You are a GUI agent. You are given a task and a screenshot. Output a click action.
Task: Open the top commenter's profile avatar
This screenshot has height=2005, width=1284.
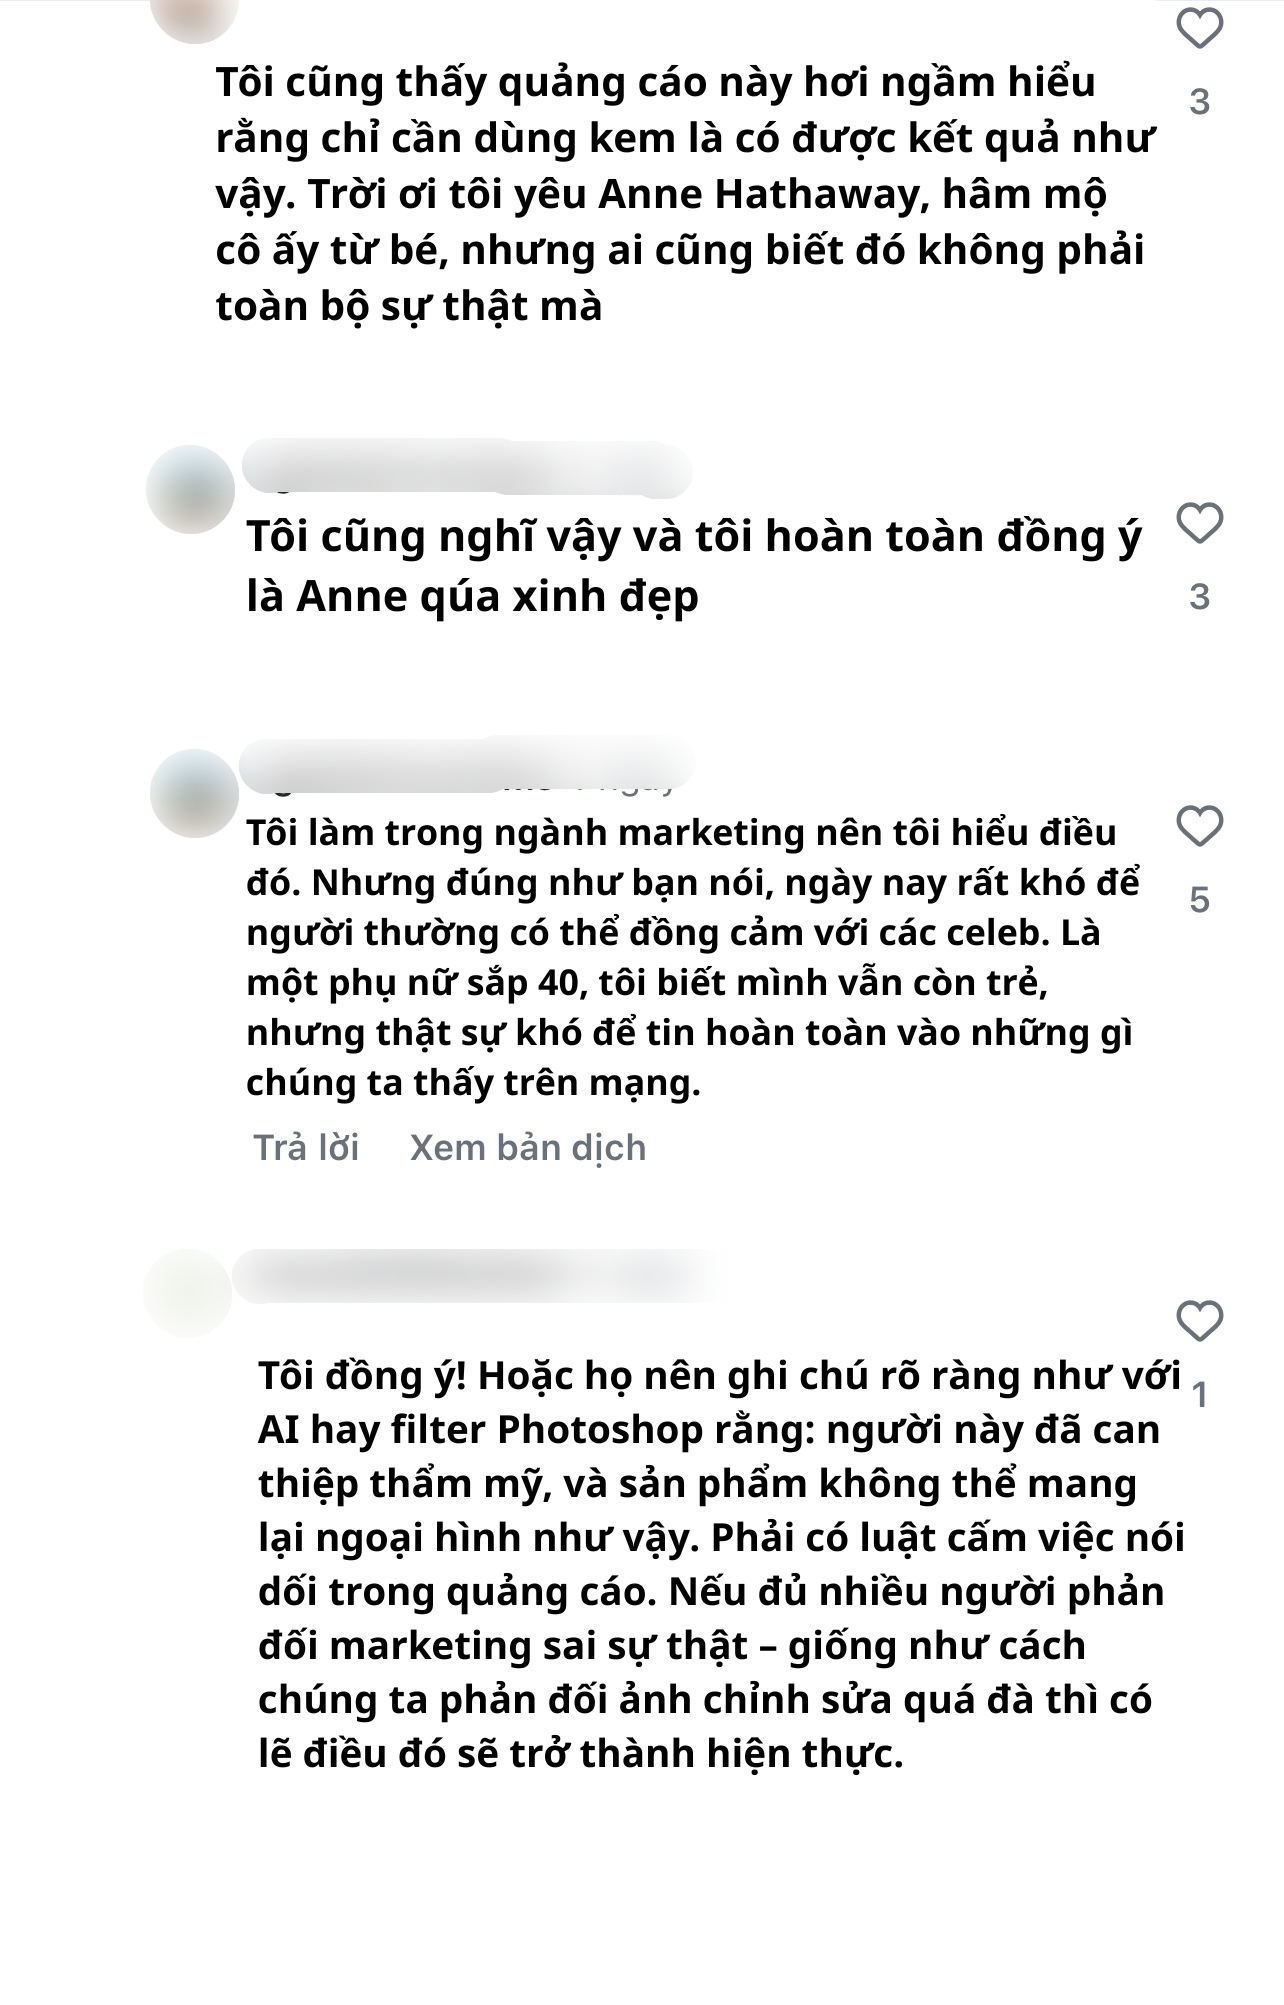195,15
